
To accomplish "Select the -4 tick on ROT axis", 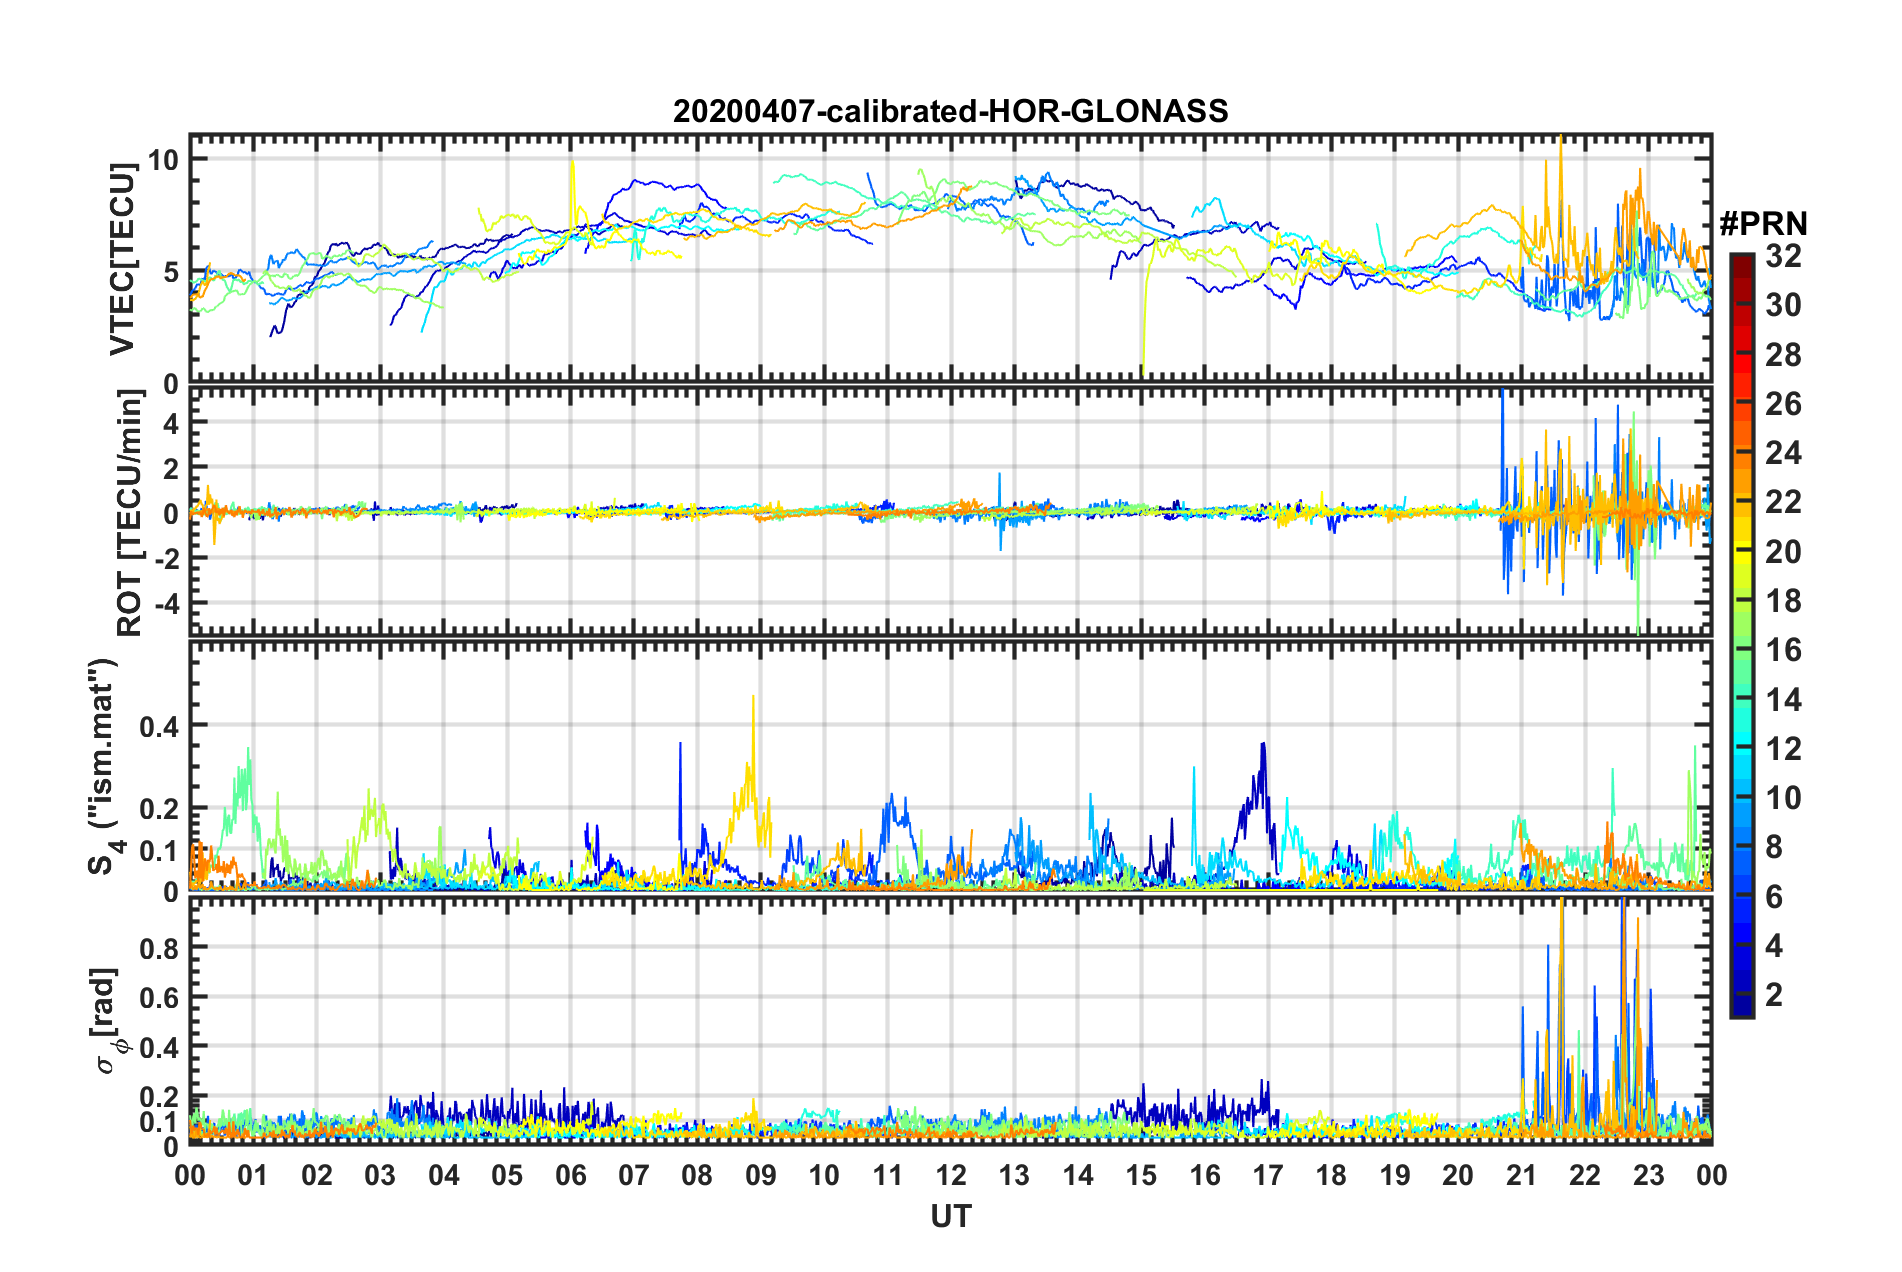I will tap(165, 603).
